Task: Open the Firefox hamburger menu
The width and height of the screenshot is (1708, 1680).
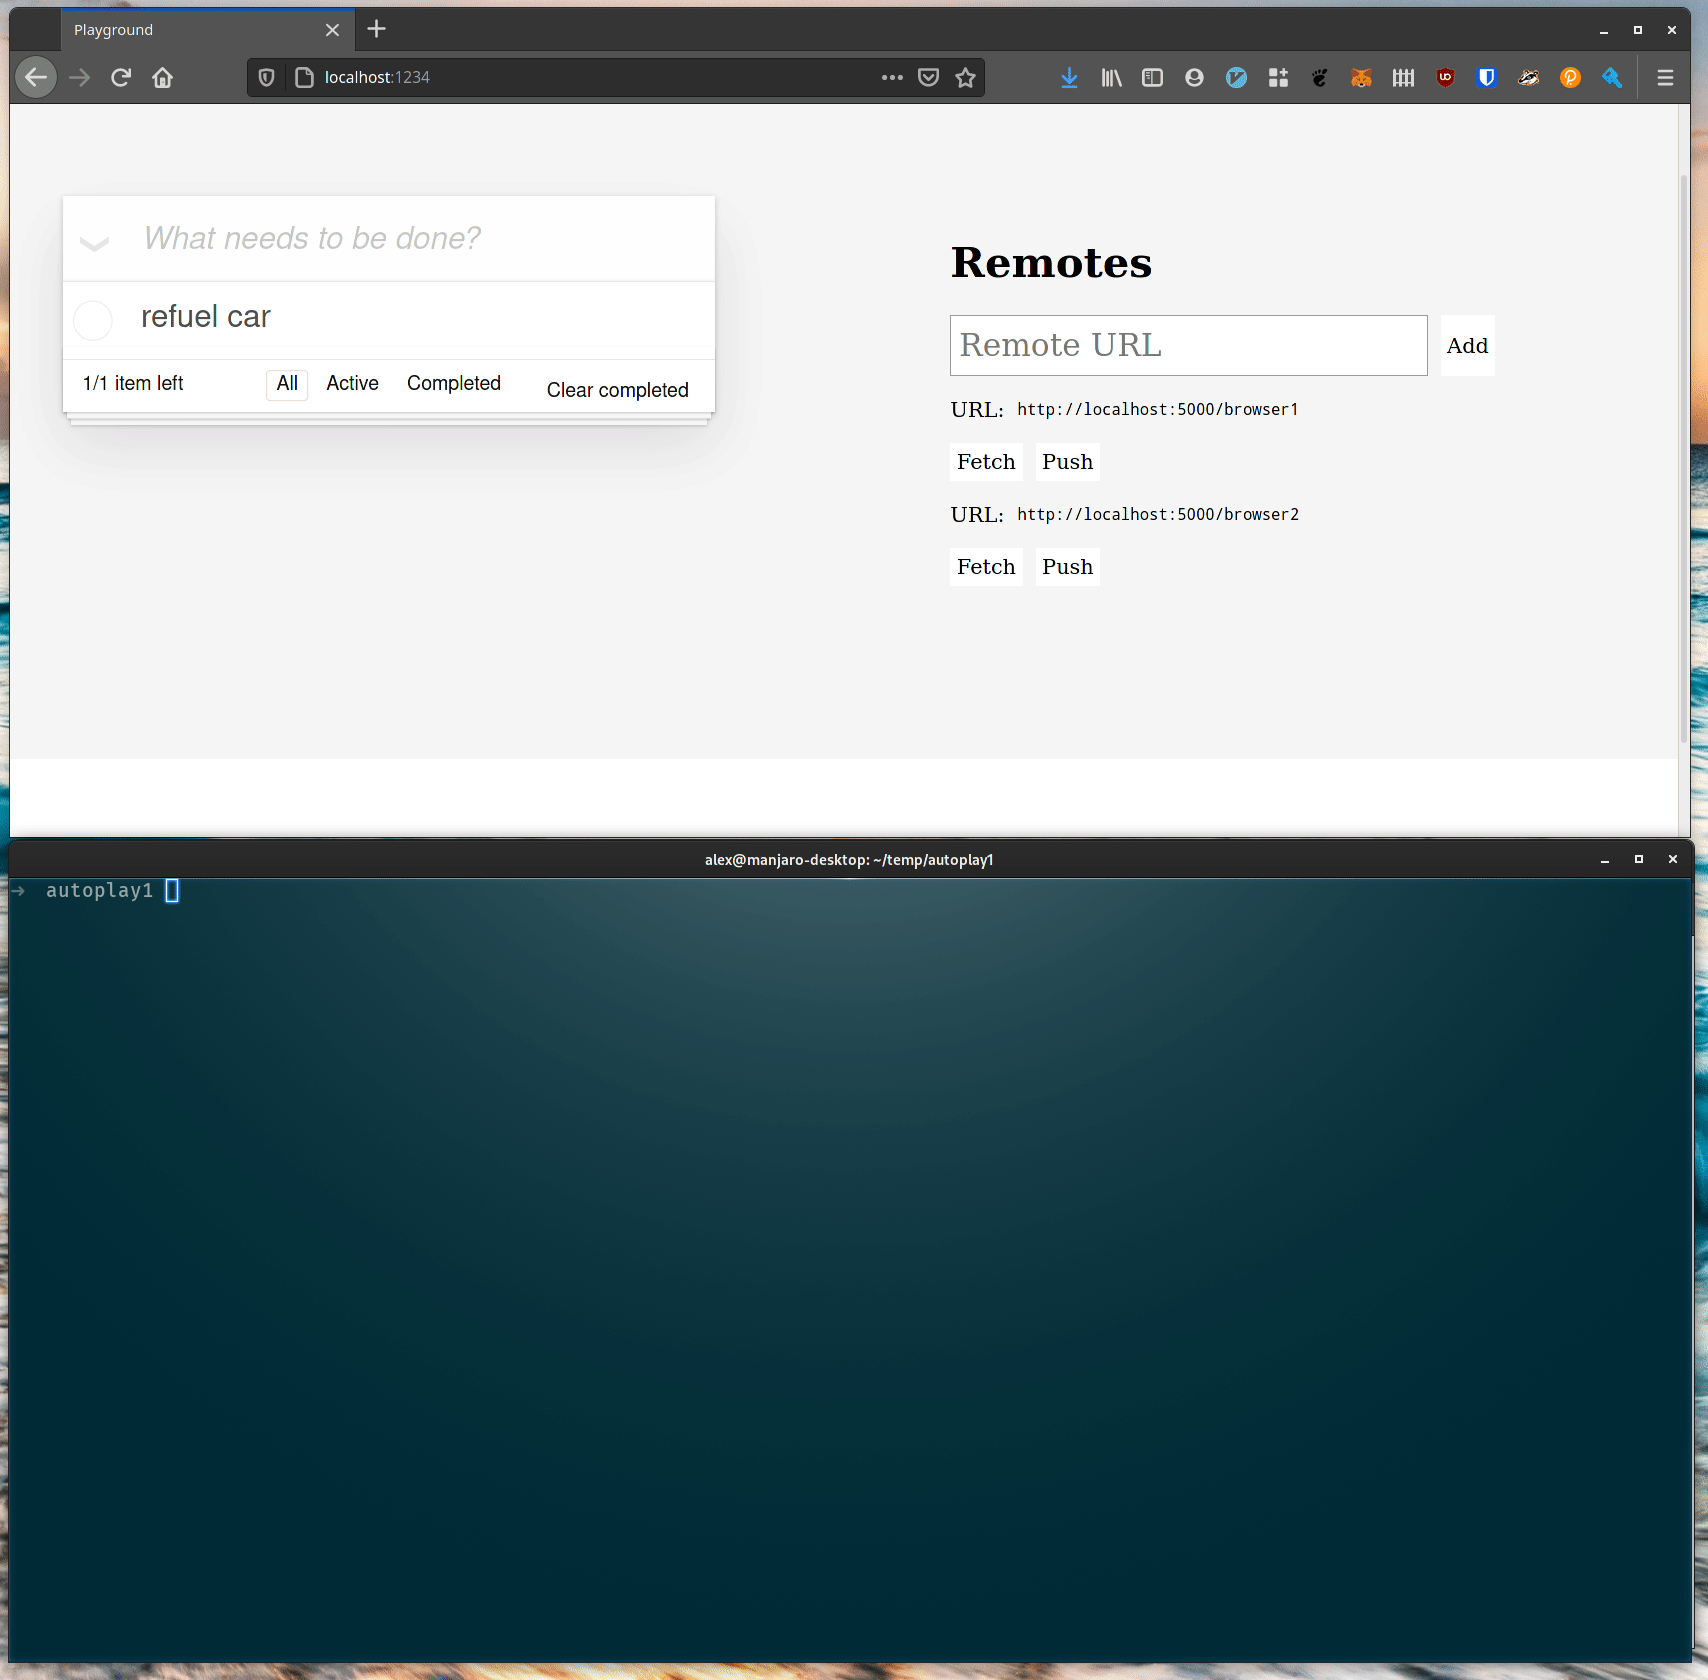Action: coord(1665,77)
